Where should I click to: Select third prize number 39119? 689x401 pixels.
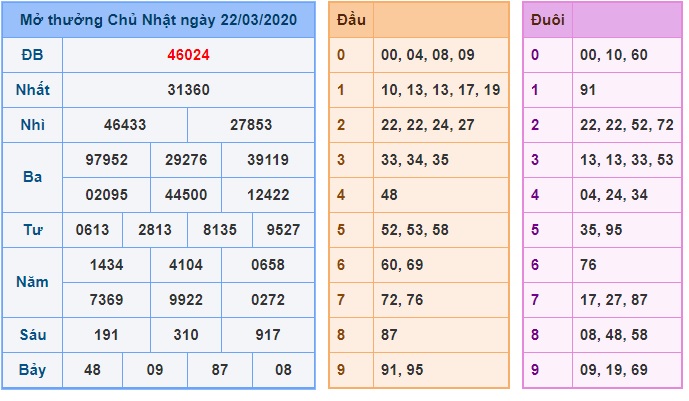pyautogui.click(x=268, y=160)
